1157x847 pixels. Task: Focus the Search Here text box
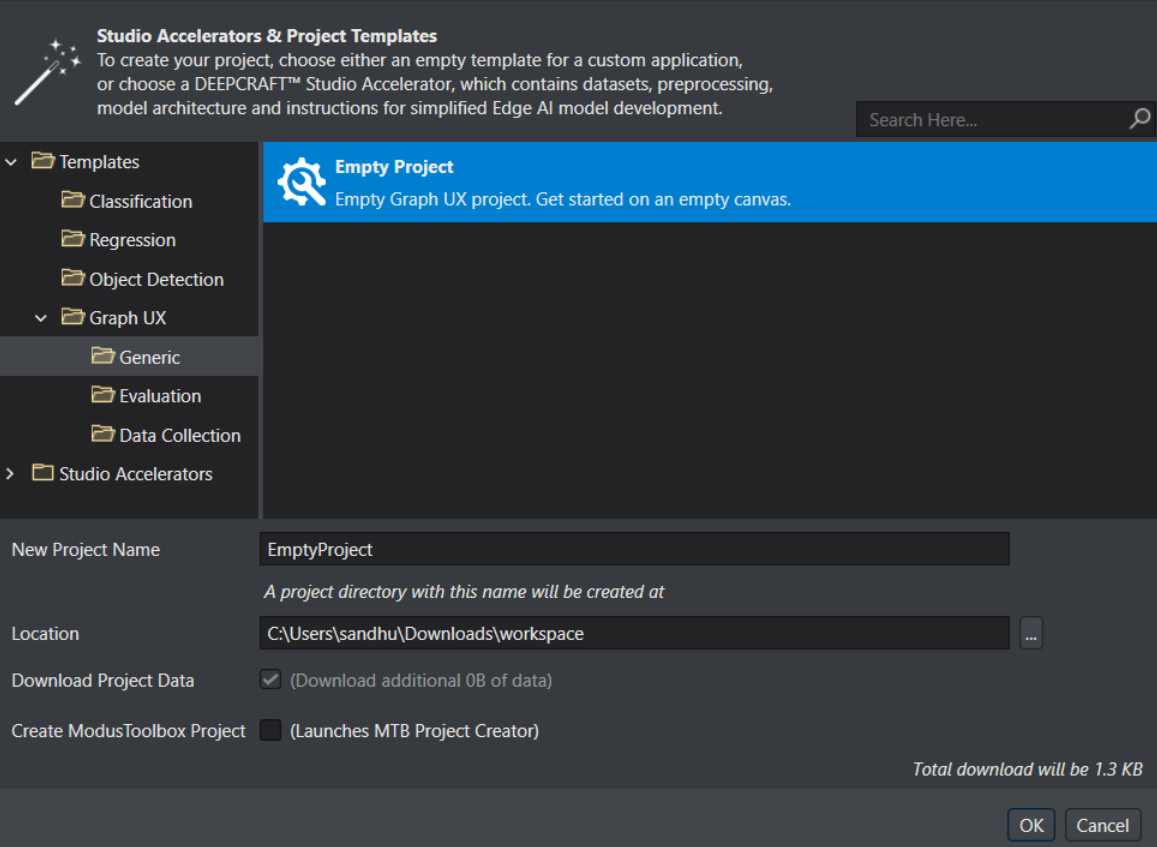[x=990, y=120]
